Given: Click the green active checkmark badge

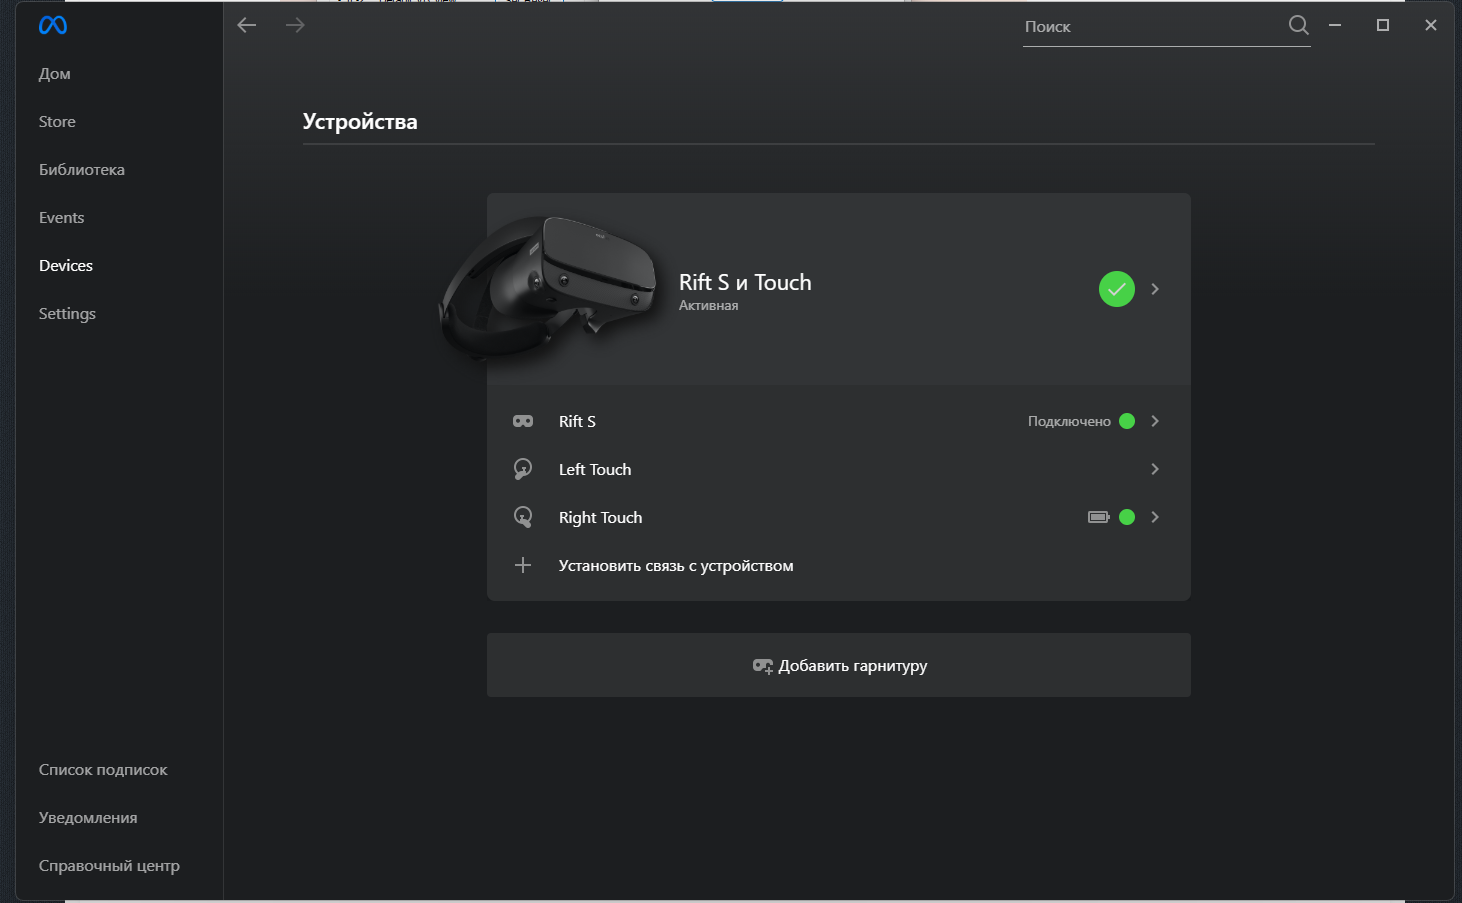Looking at the screenshot, I should (1117, 289).
